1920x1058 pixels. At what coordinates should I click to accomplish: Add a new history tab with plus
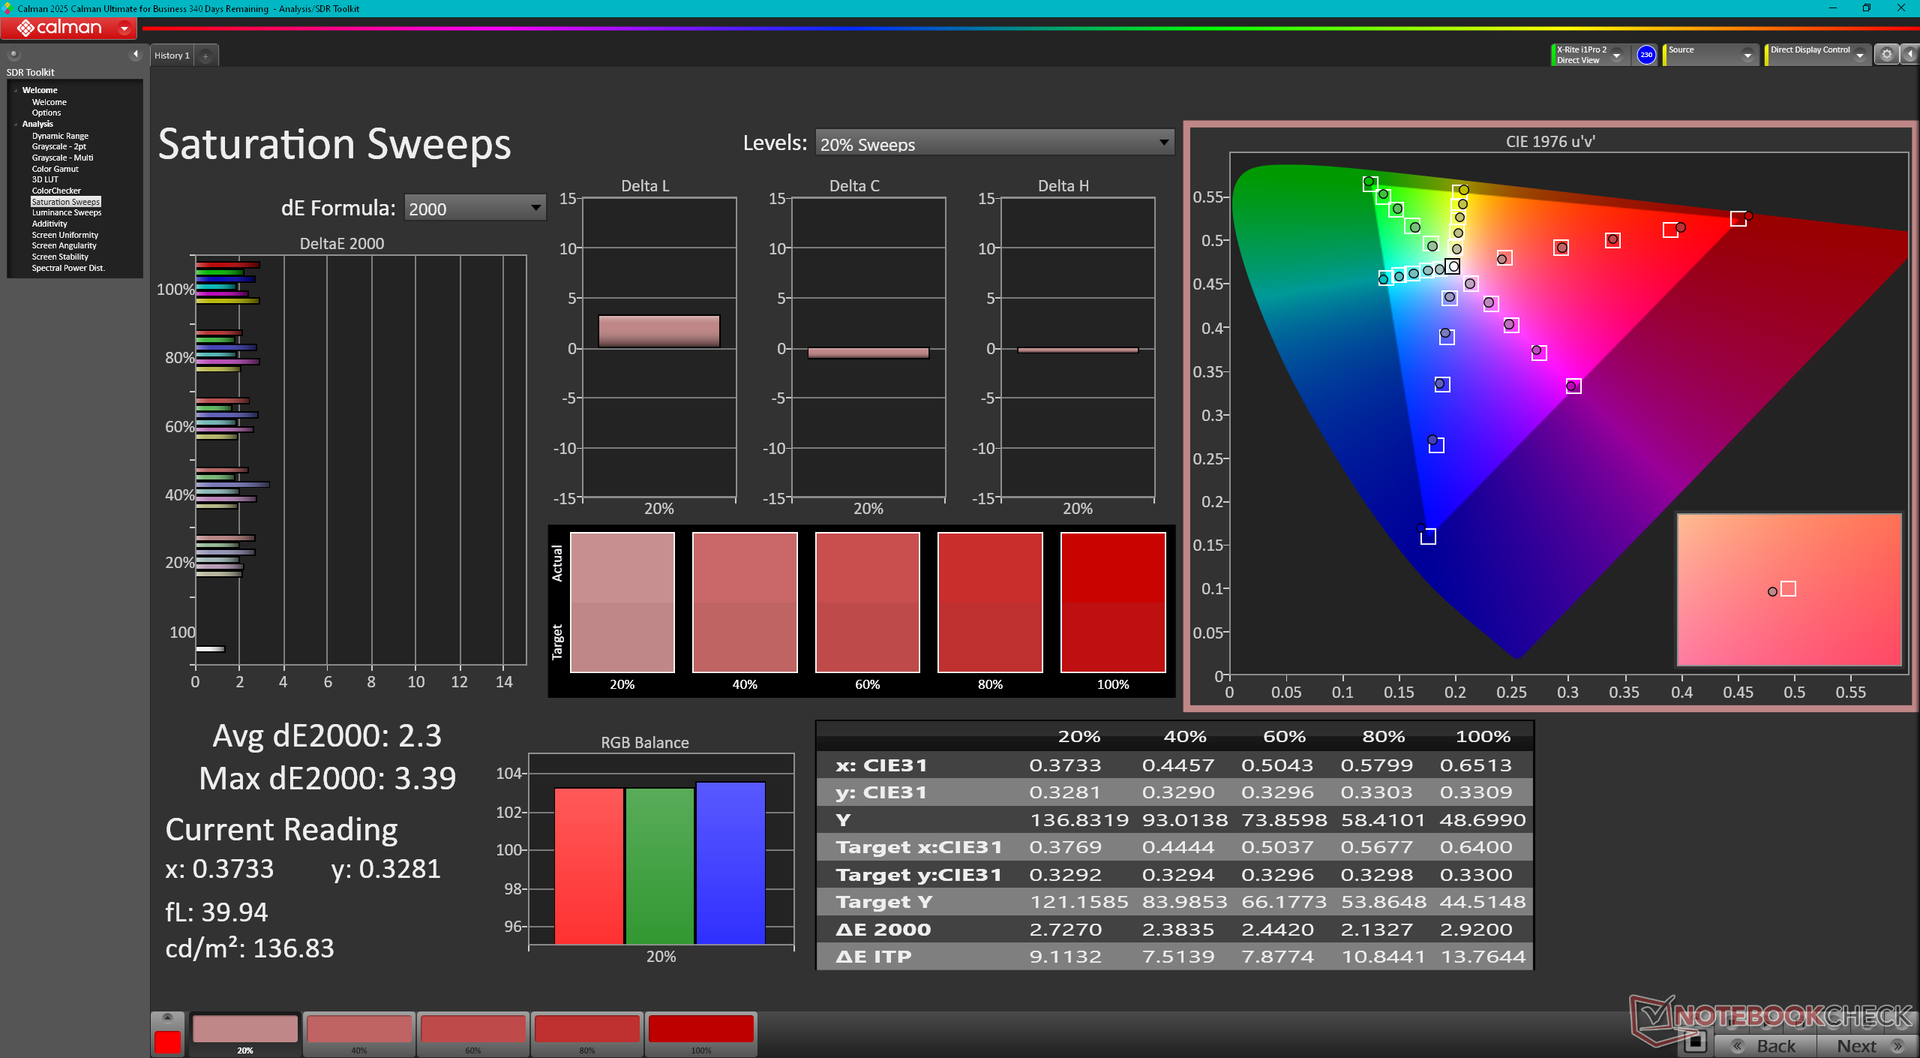click(206, 56)
